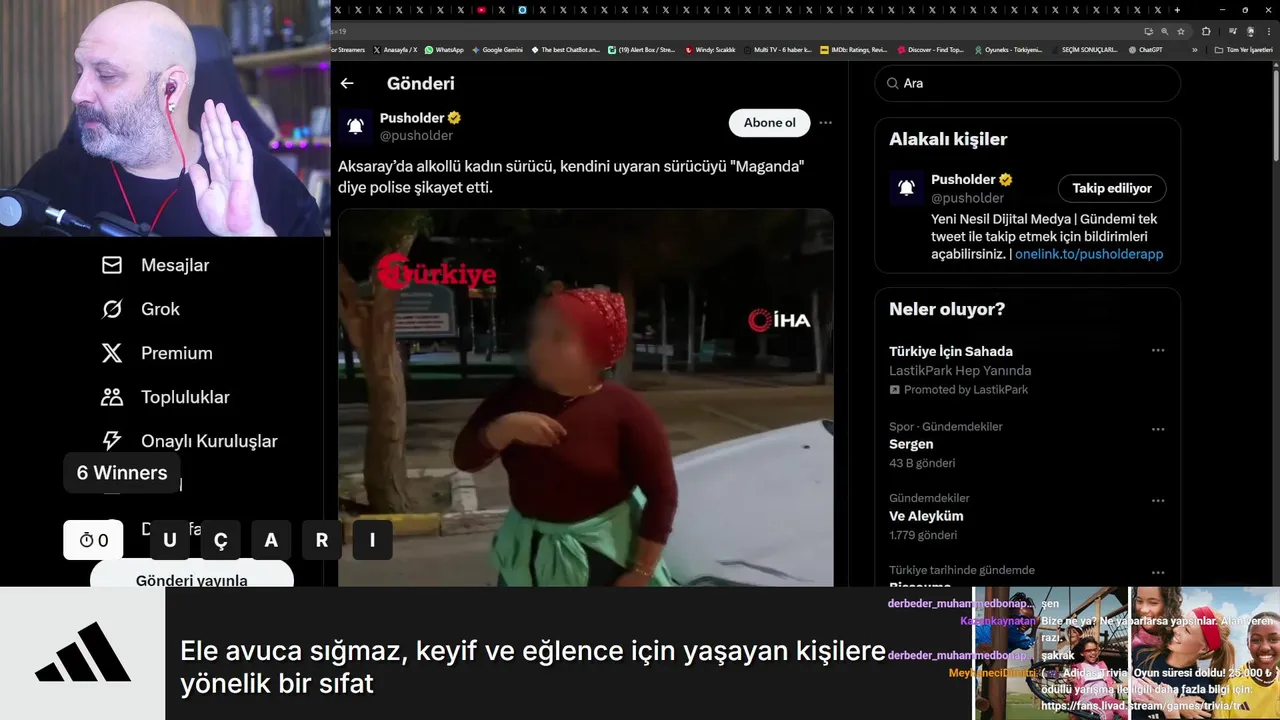Click the Topluluklar people icon
This screenshot has height=720, width=1280.
pos(112,397)
